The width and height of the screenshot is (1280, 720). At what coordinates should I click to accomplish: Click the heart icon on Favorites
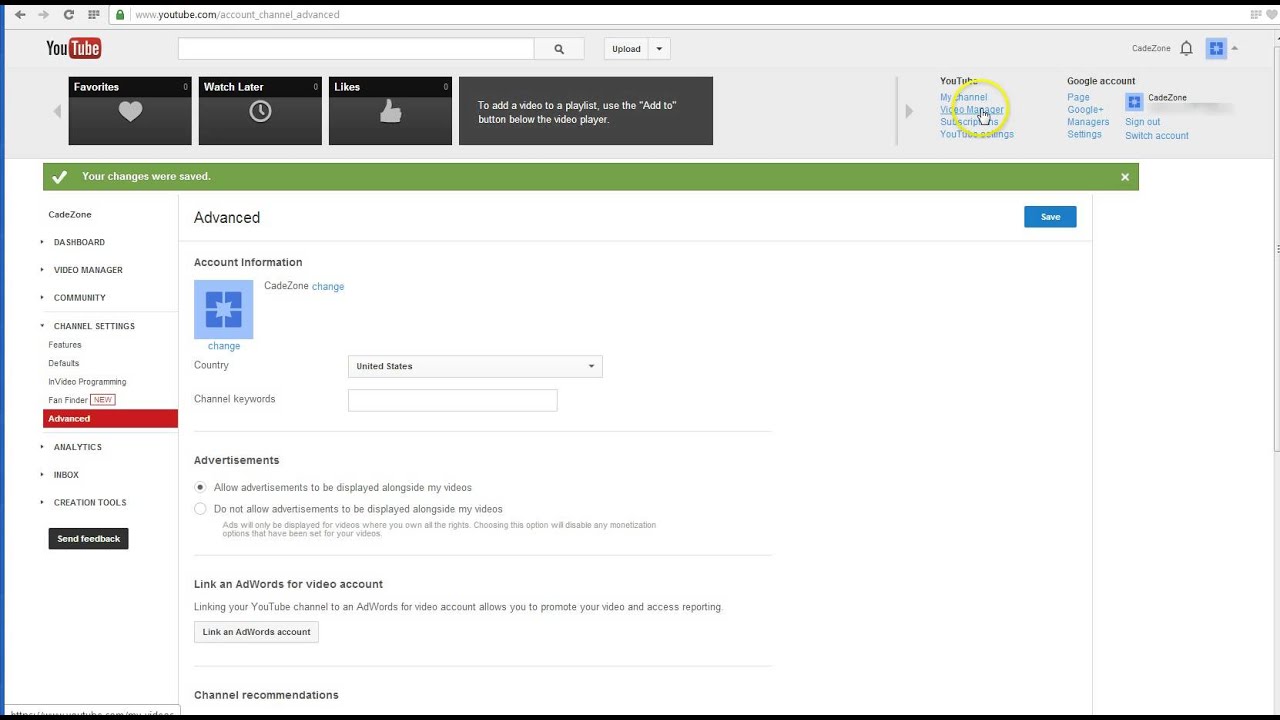(130, 112)
